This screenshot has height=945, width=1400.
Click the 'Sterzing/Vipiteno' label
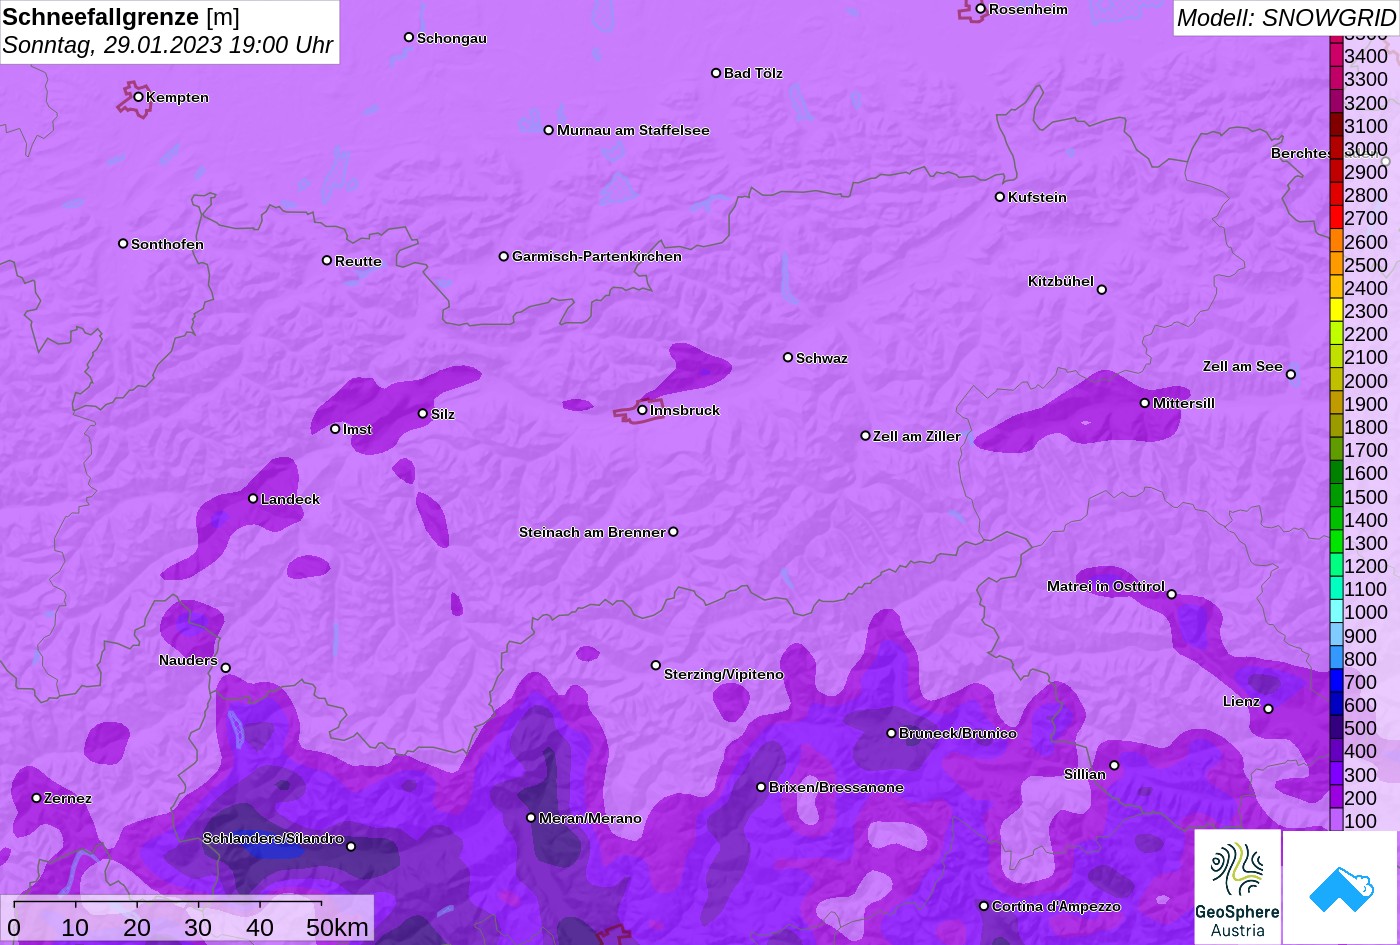tap(724, 675)
